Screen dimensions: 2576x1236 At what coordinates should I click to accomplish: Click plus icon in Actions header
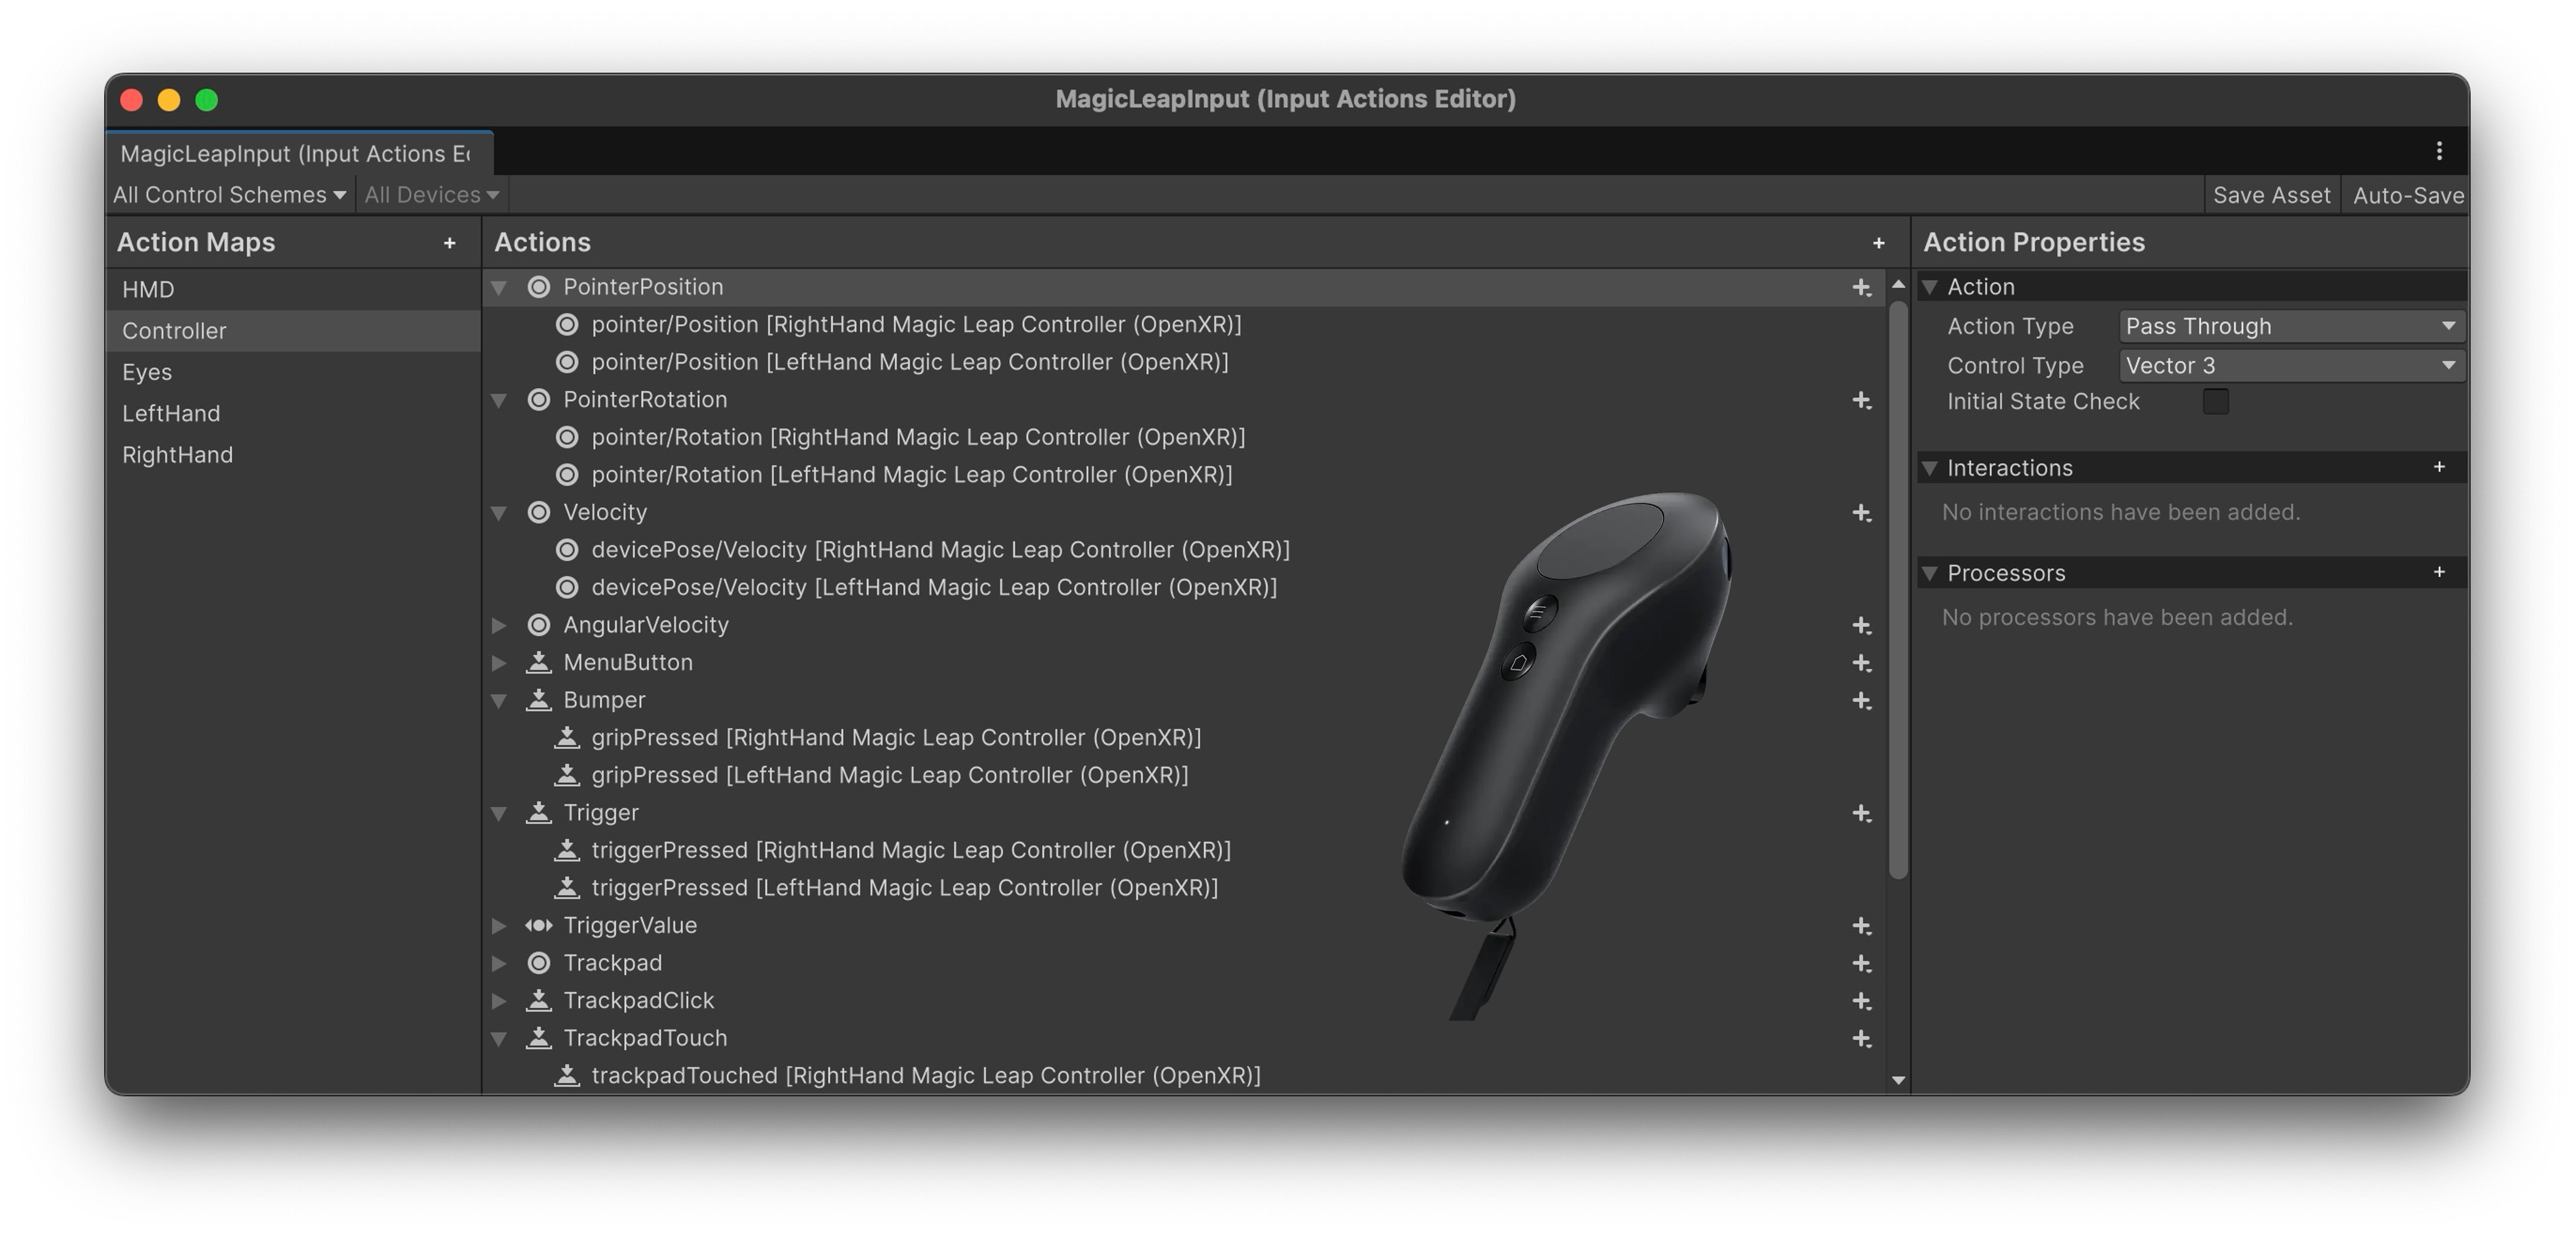pyautogui.click(x=1878, y=243)
